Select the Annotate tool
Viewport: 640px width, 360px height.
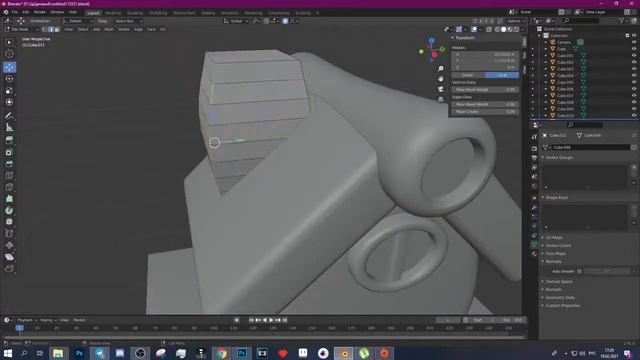[x=9, y=116]
